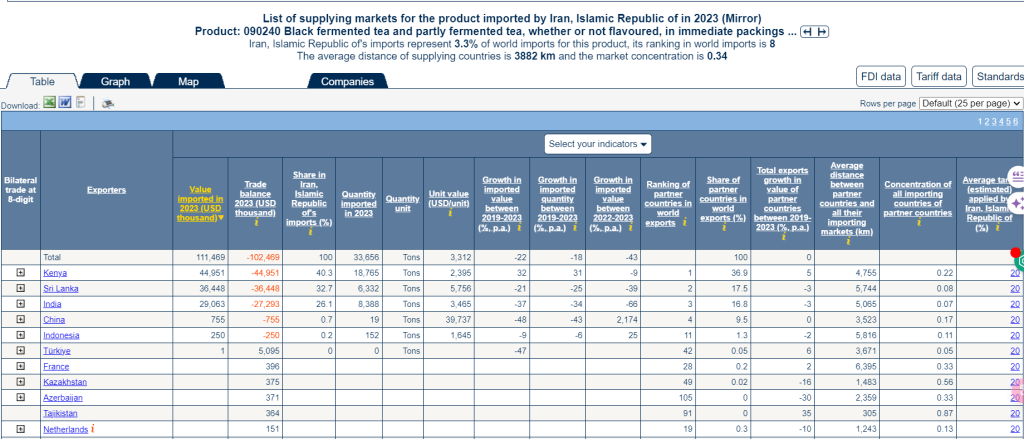This screenshot has height=439, width=1024.
Task: Open the Indonesia exporter link
Action: 61,336
